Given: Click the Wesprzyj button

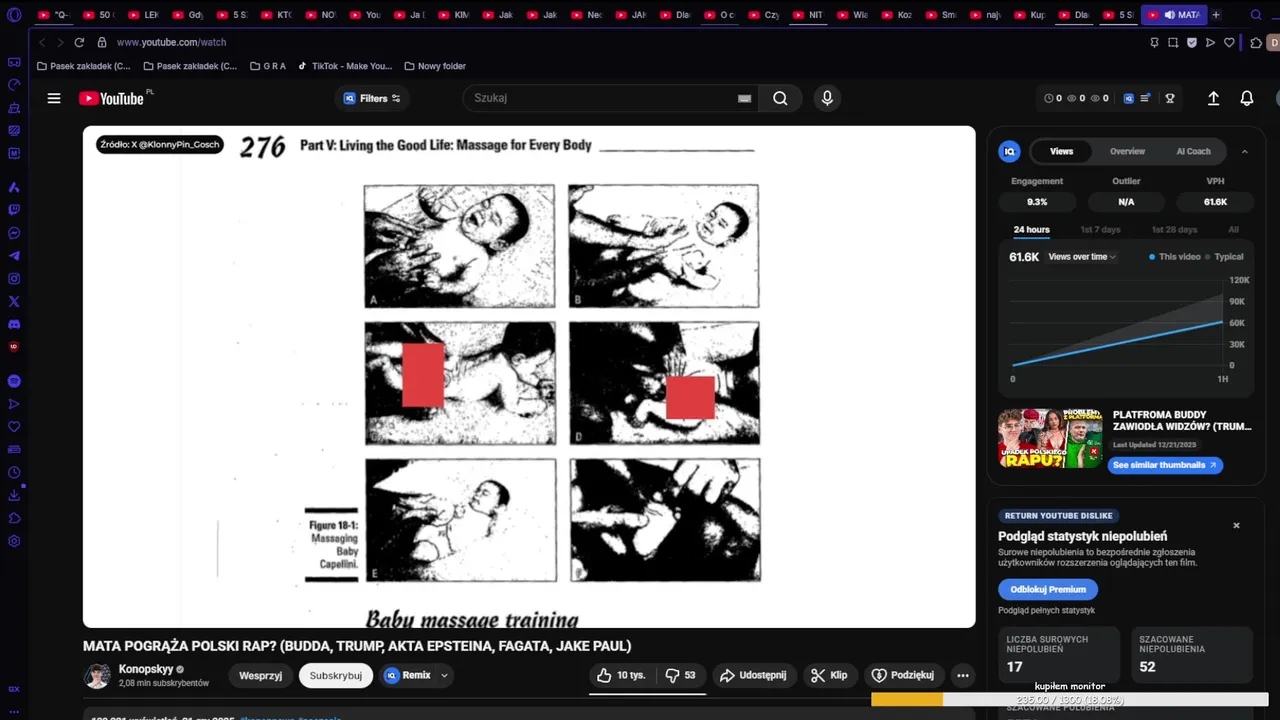Looking at the screenshot, I should click(260, 675).
